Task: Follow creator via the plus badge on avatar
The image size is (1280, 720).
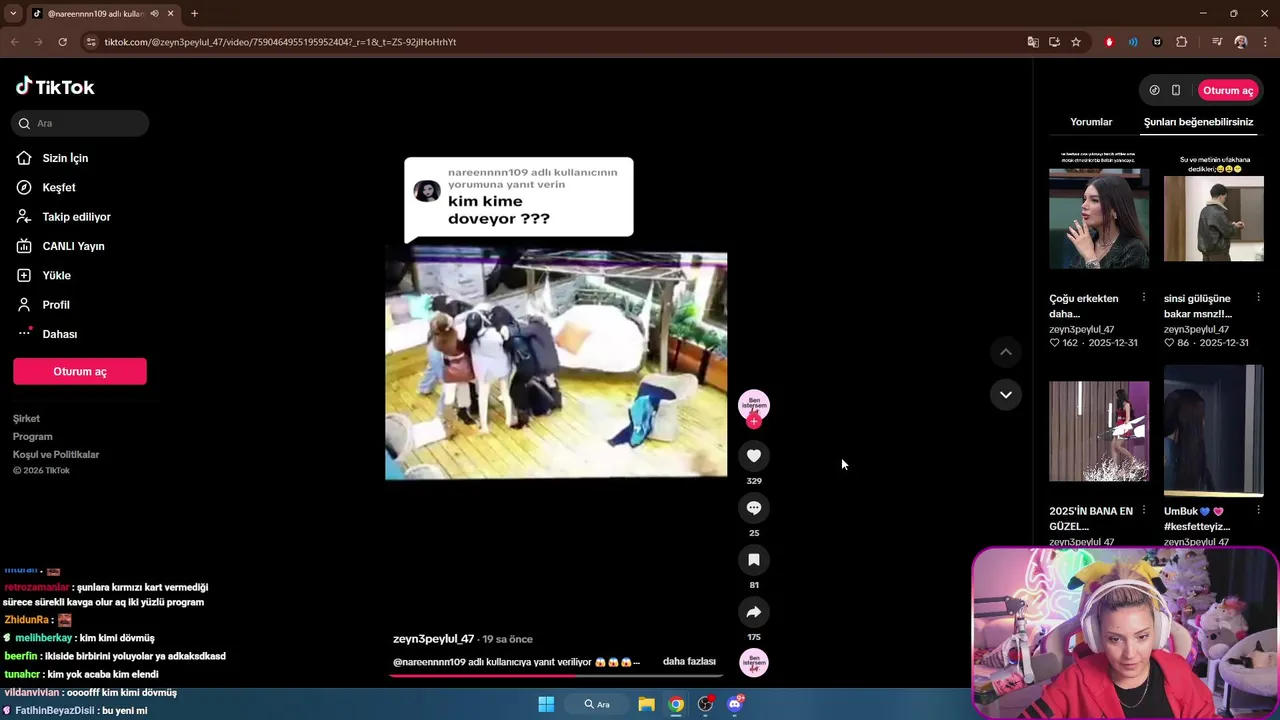Action: (x=754, y=421)
